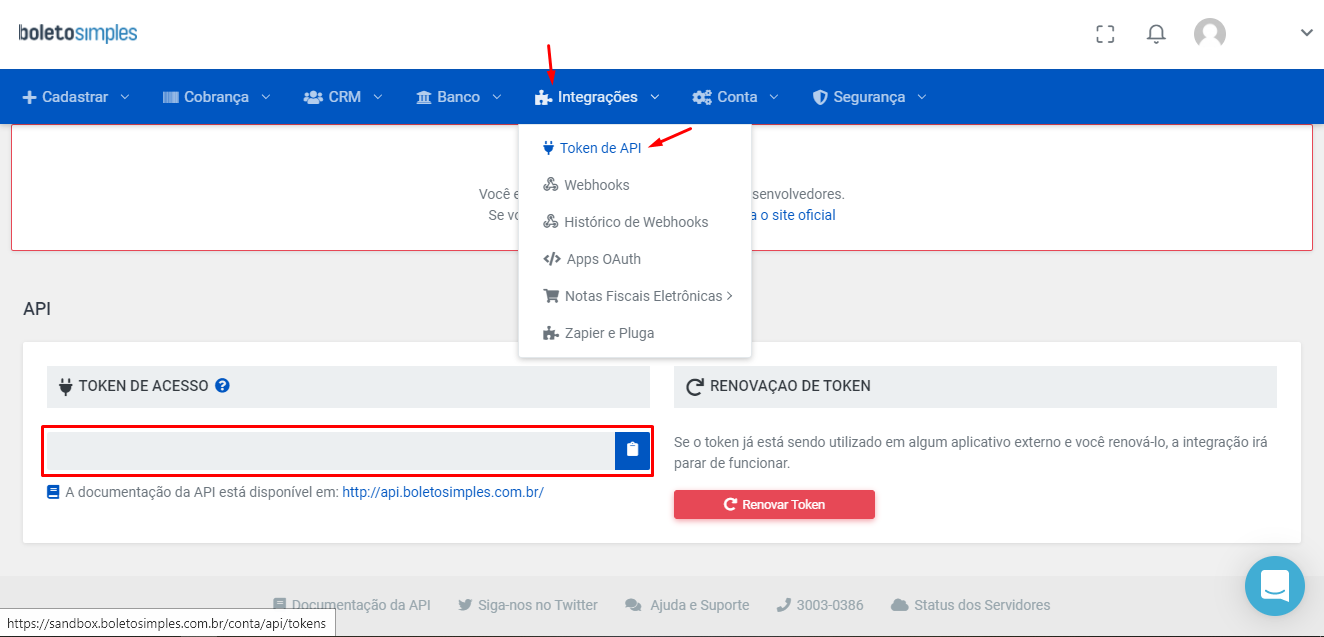Click the access token field
Viewport: 1324px width, 637px height.
pyautogui.click(x=330, y=450)
